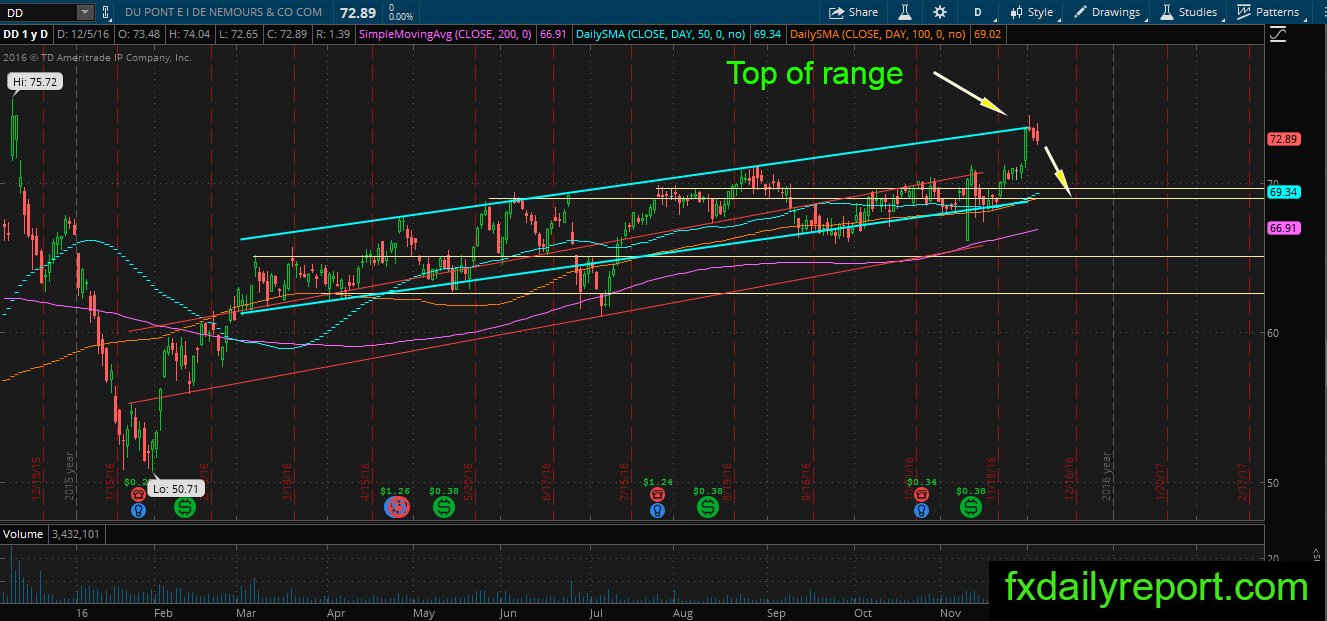Click the October red earnings phone icon
1327x621 pixels.
pos(921,494)
